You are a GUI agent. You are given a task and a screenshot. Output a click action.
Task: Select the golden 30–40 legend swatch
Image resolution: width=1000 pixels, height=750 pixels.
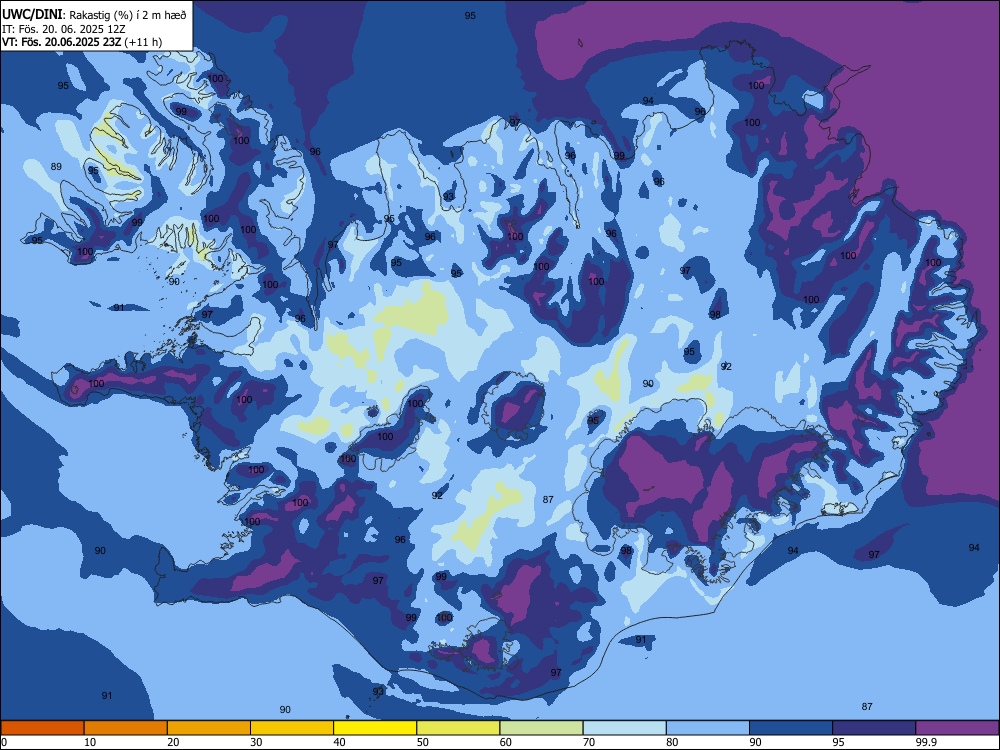292,728
